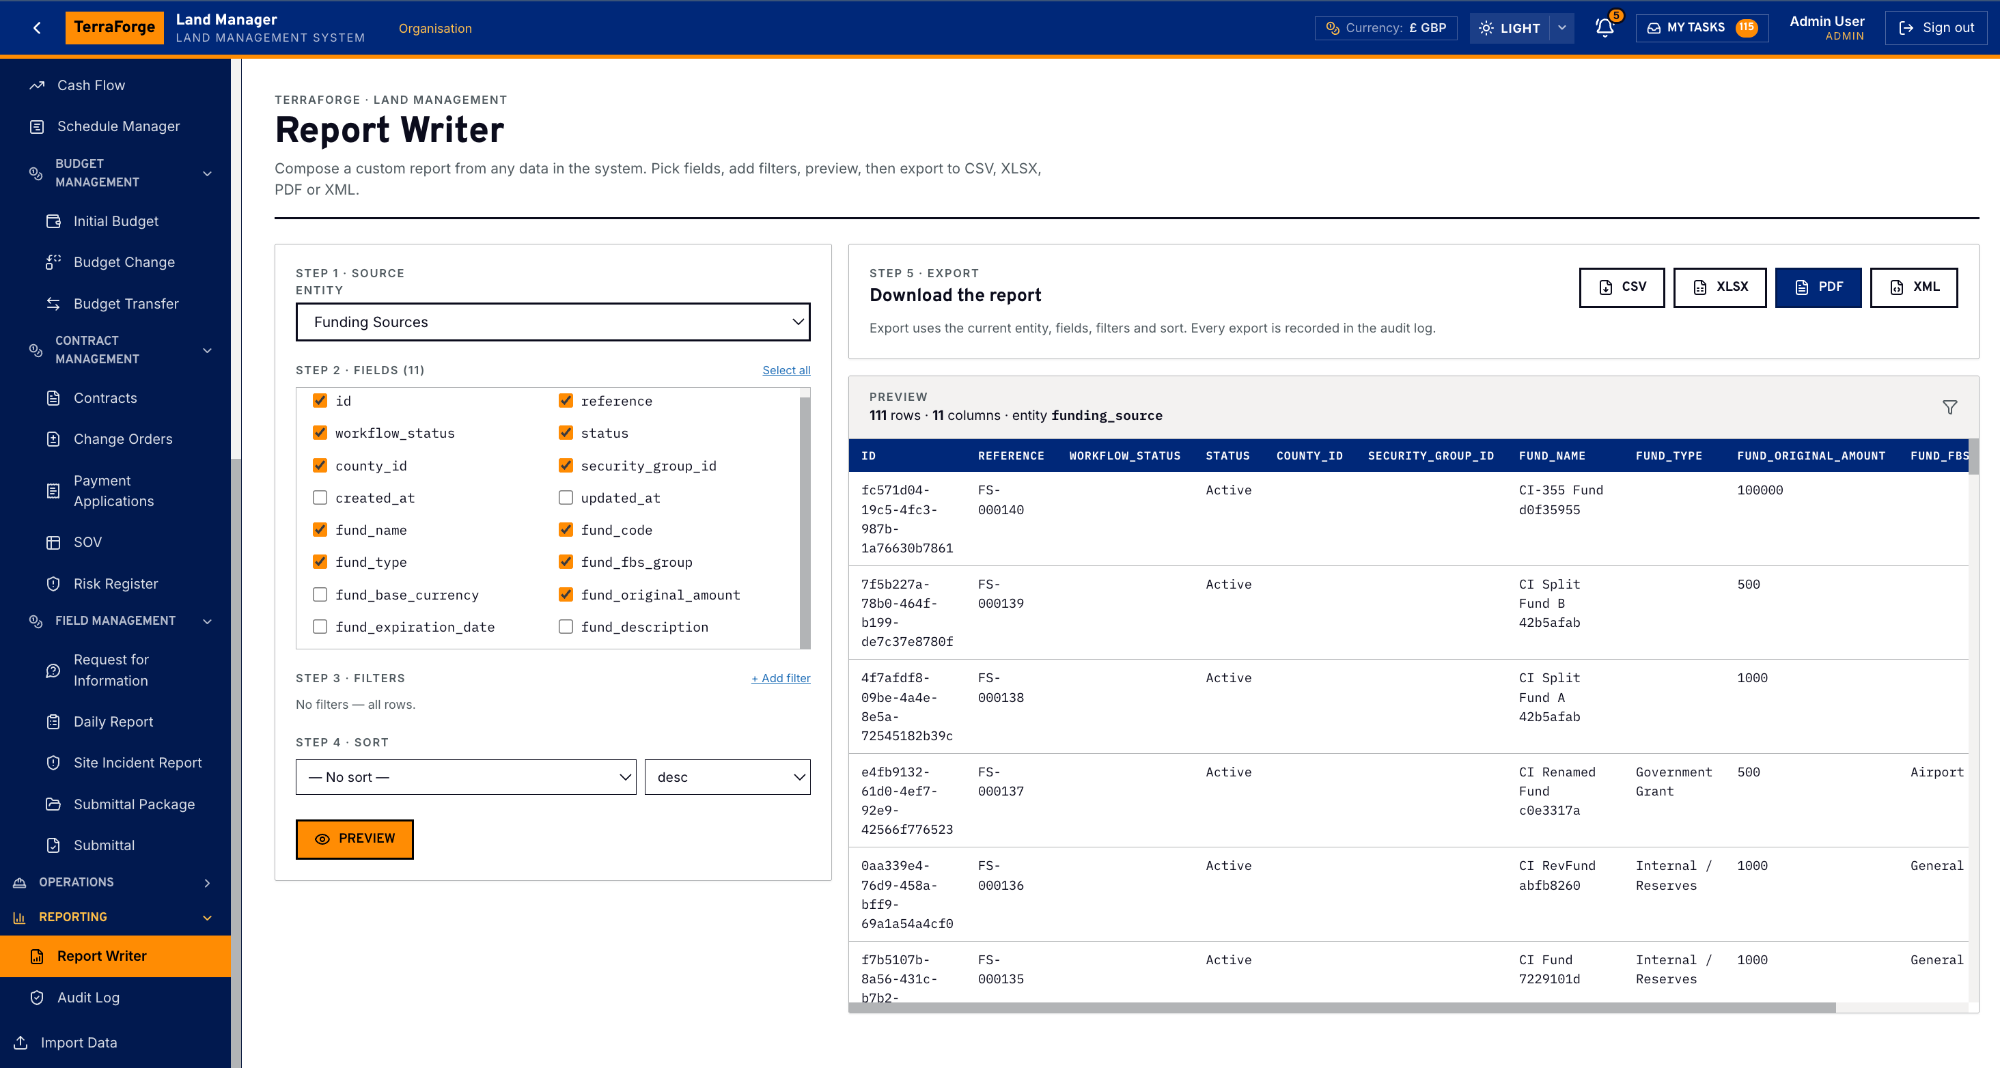Expand the Operations section
This screenshot has width=2000, height=1068.
(x=208, y=882)
